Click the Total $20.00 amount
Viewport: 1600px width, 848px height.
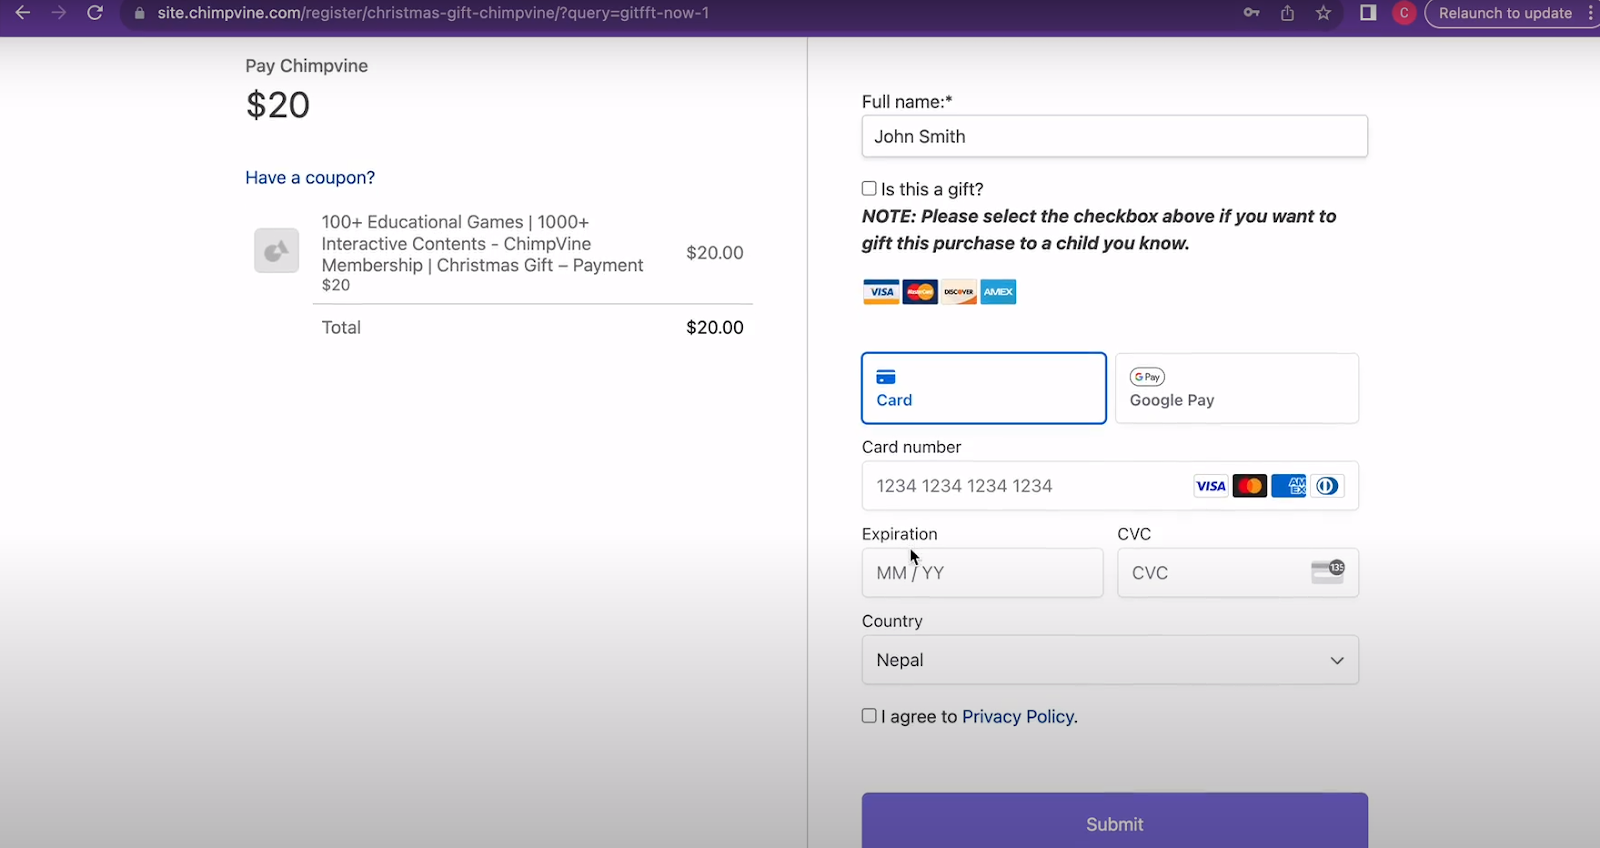coord(715,327)
